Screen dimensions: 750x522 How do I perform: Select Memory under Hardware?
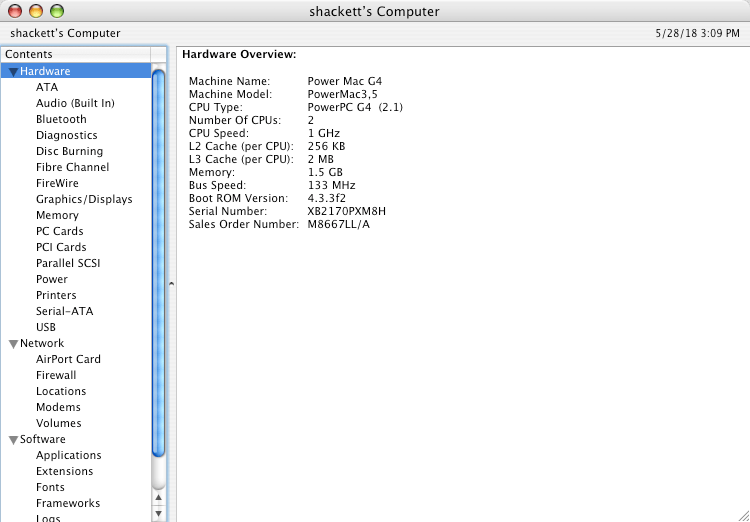click(x=57, y=215)
